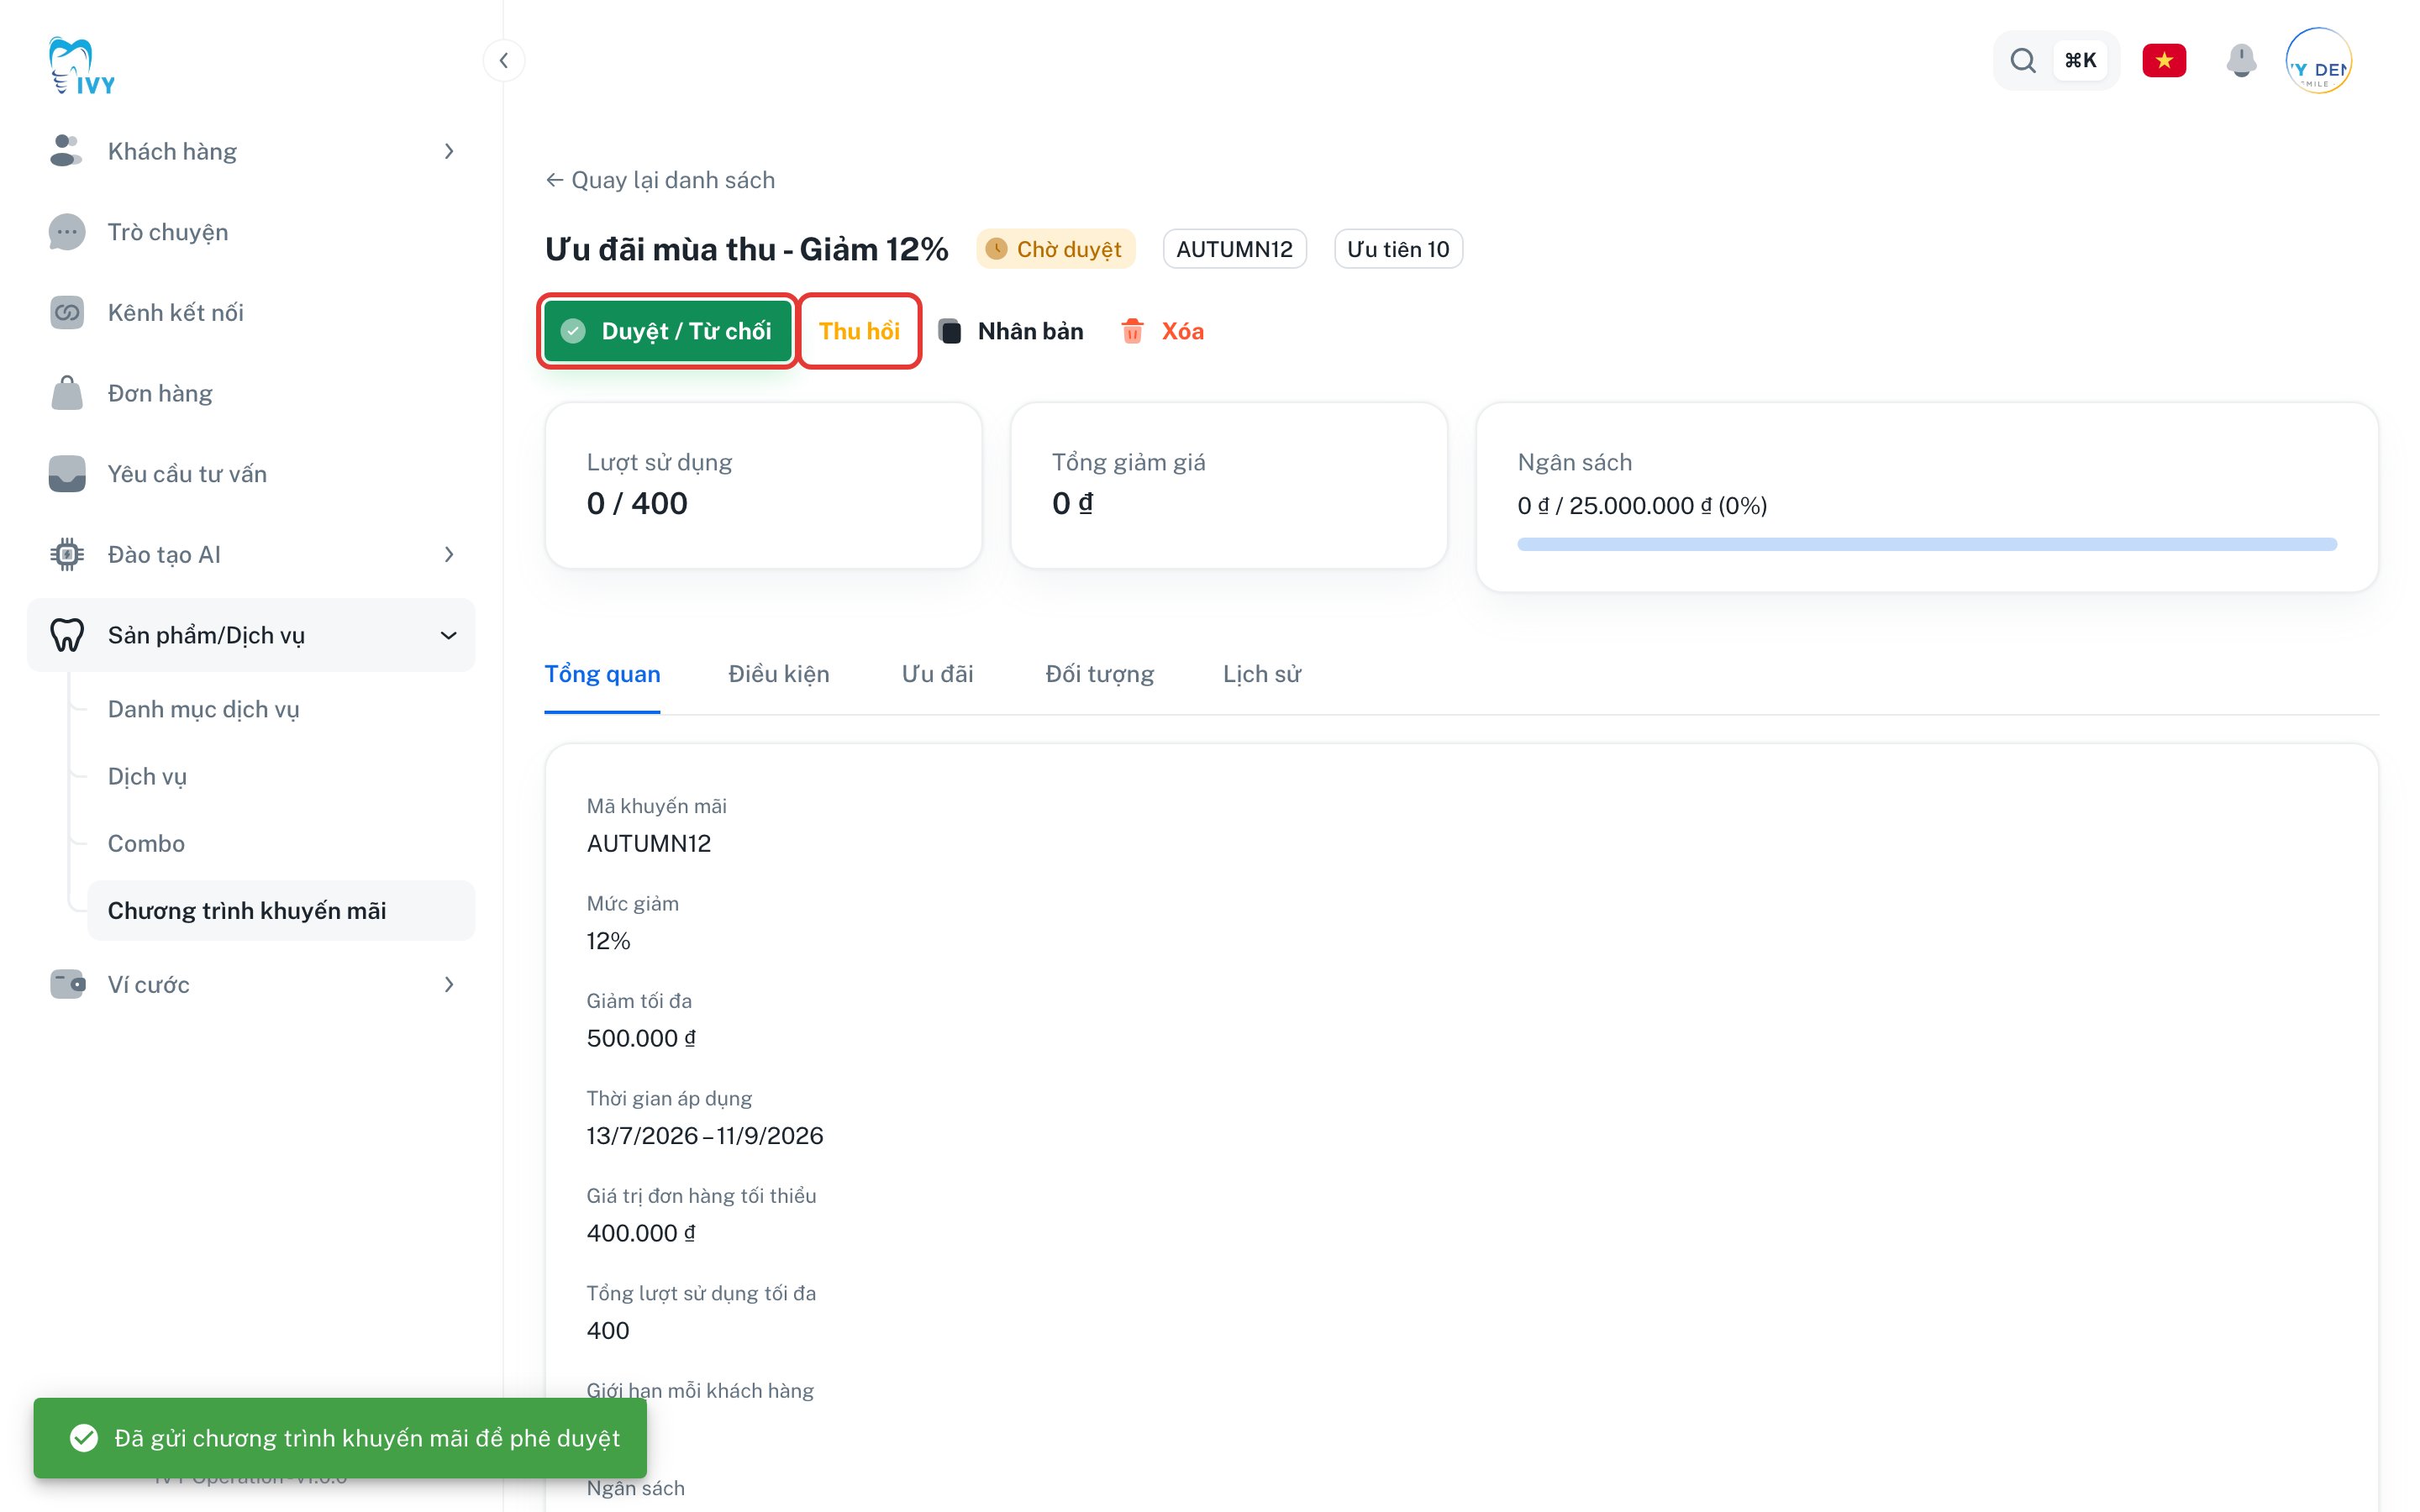The height and width of the screenshot is (1512, 2420).
Task: Click Mã khuyến mãi value AUTUMN12
Action: 649,843
